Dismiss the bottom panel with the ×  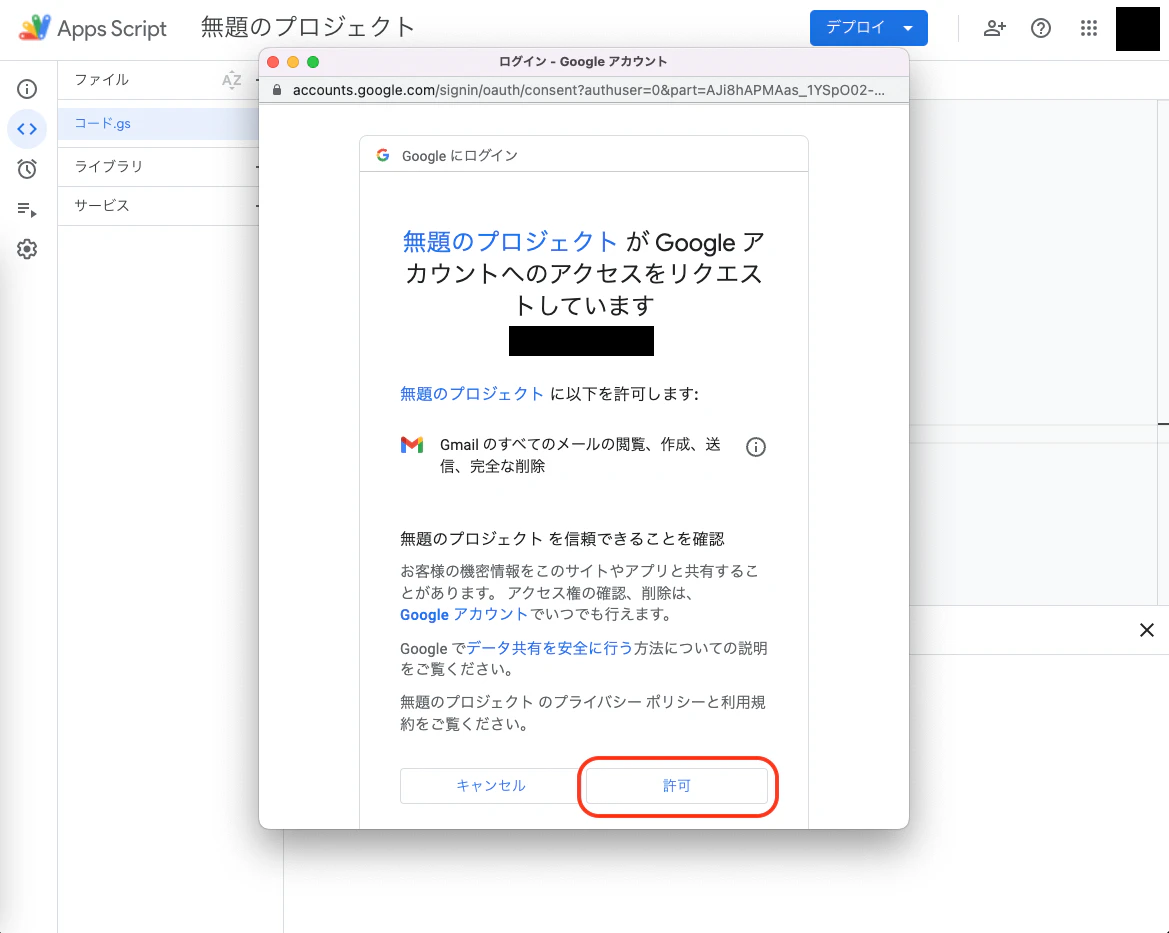pos(1146,630)
